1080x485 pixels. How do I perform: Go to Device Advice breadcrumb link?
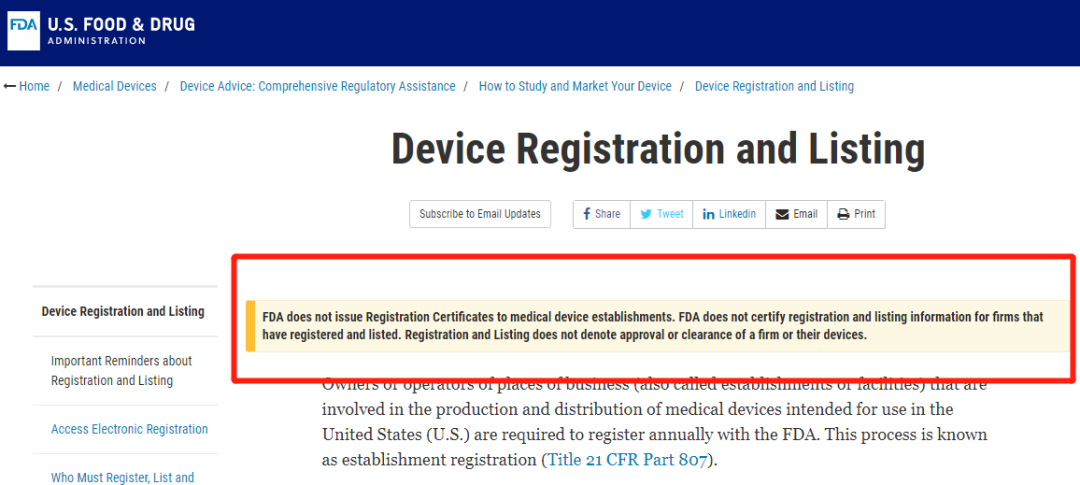(317, 86)
